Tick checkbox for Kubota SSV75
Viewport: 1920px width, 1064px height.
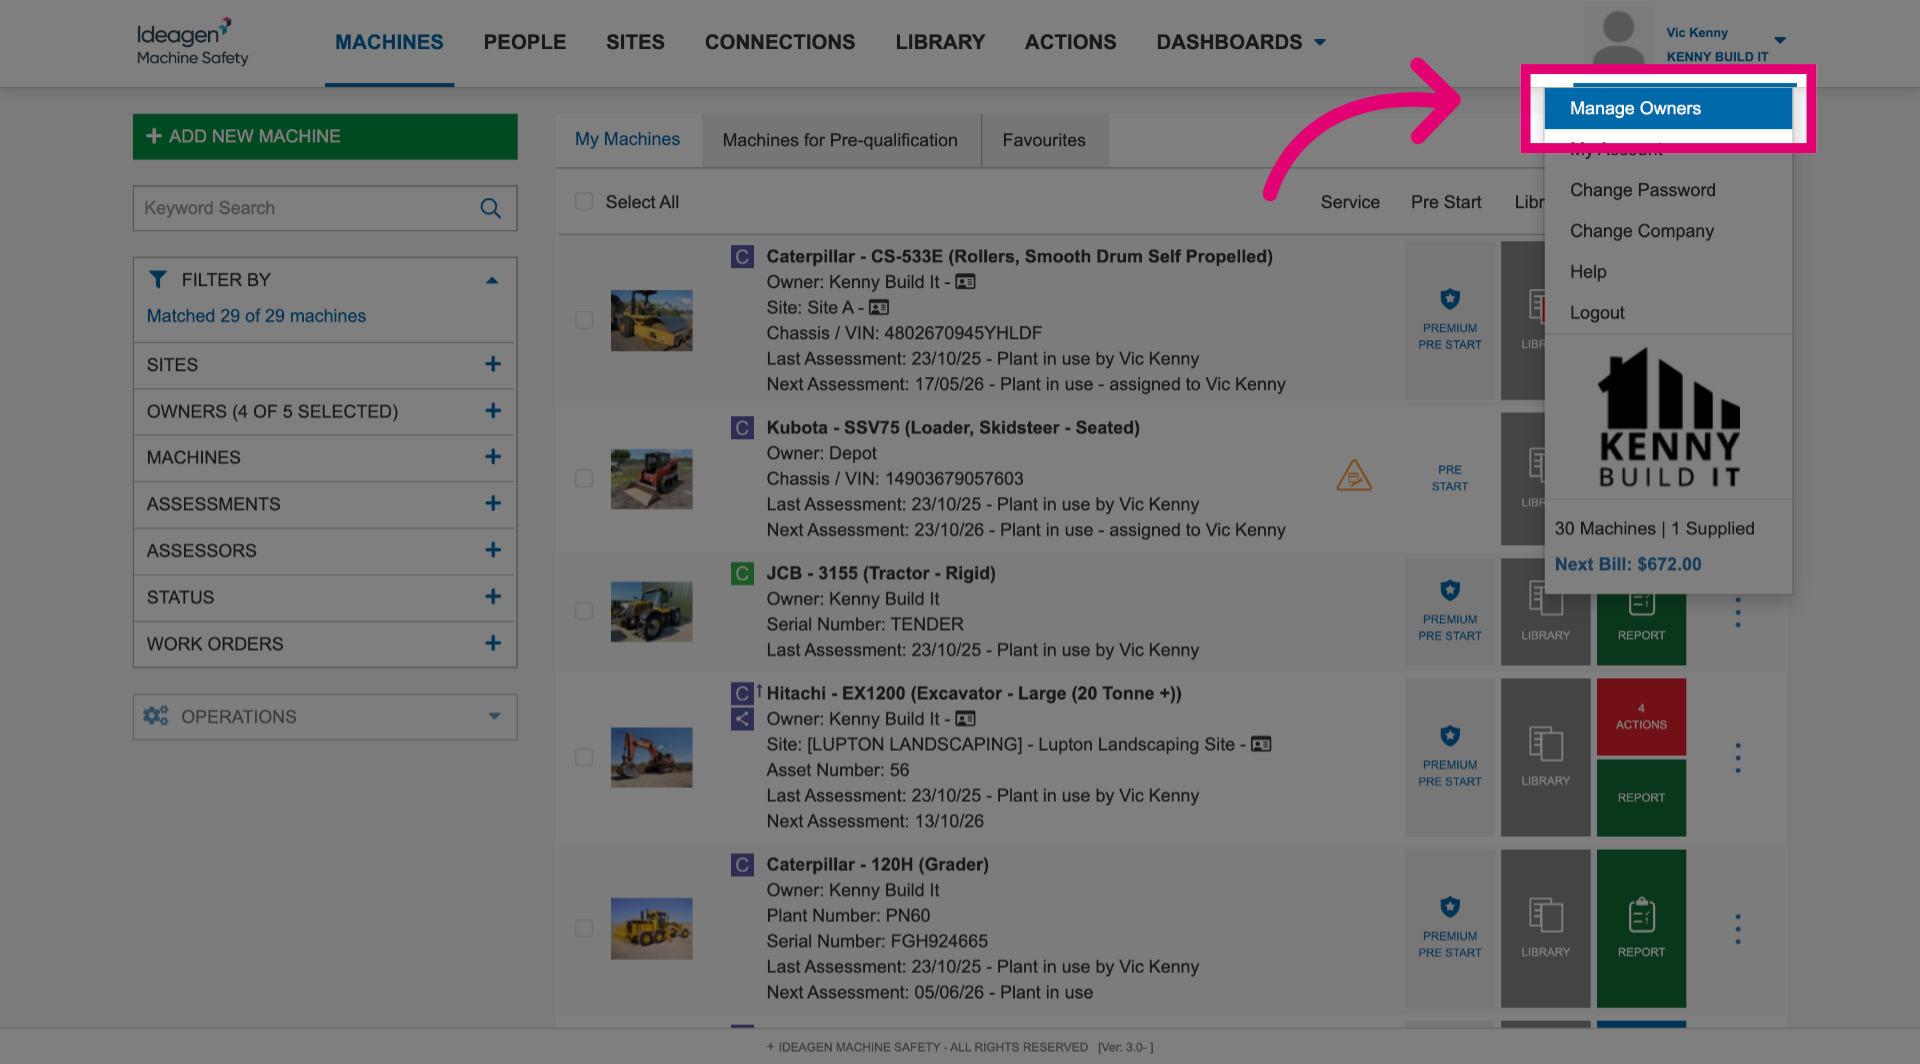click(x=584, y=478)
